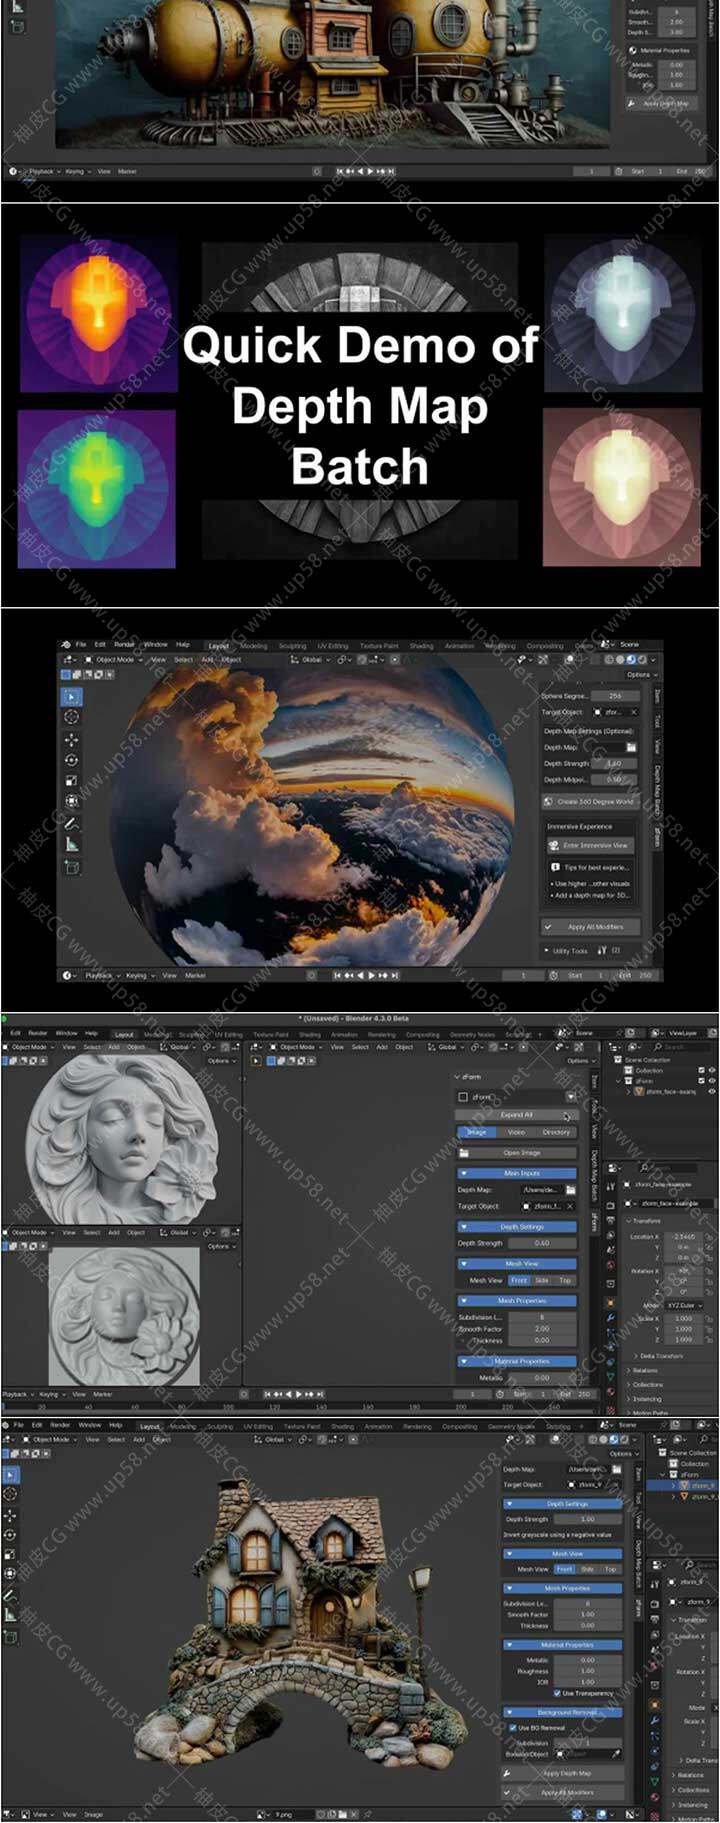Viewport: 720px width, 1823px height.
Task: Collapse Material Properties section in face relief window
Action: (x=517, y=1361)
